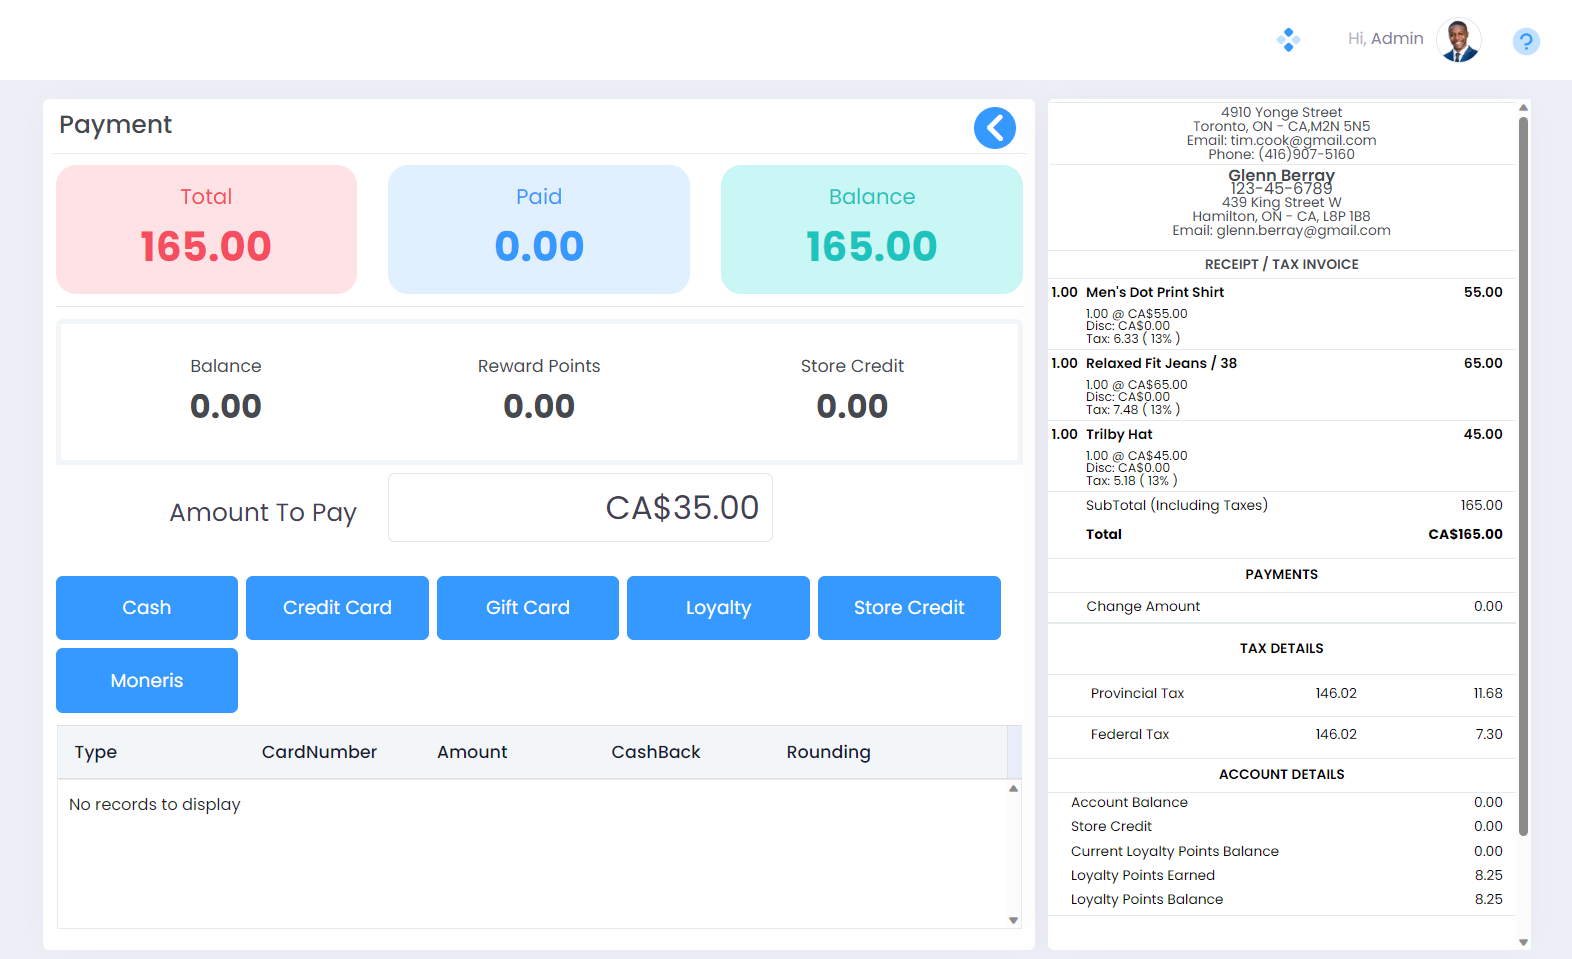Pay using Loyalty points button
The width and height of the screenshot is (1572, 959).
point(718,608)
